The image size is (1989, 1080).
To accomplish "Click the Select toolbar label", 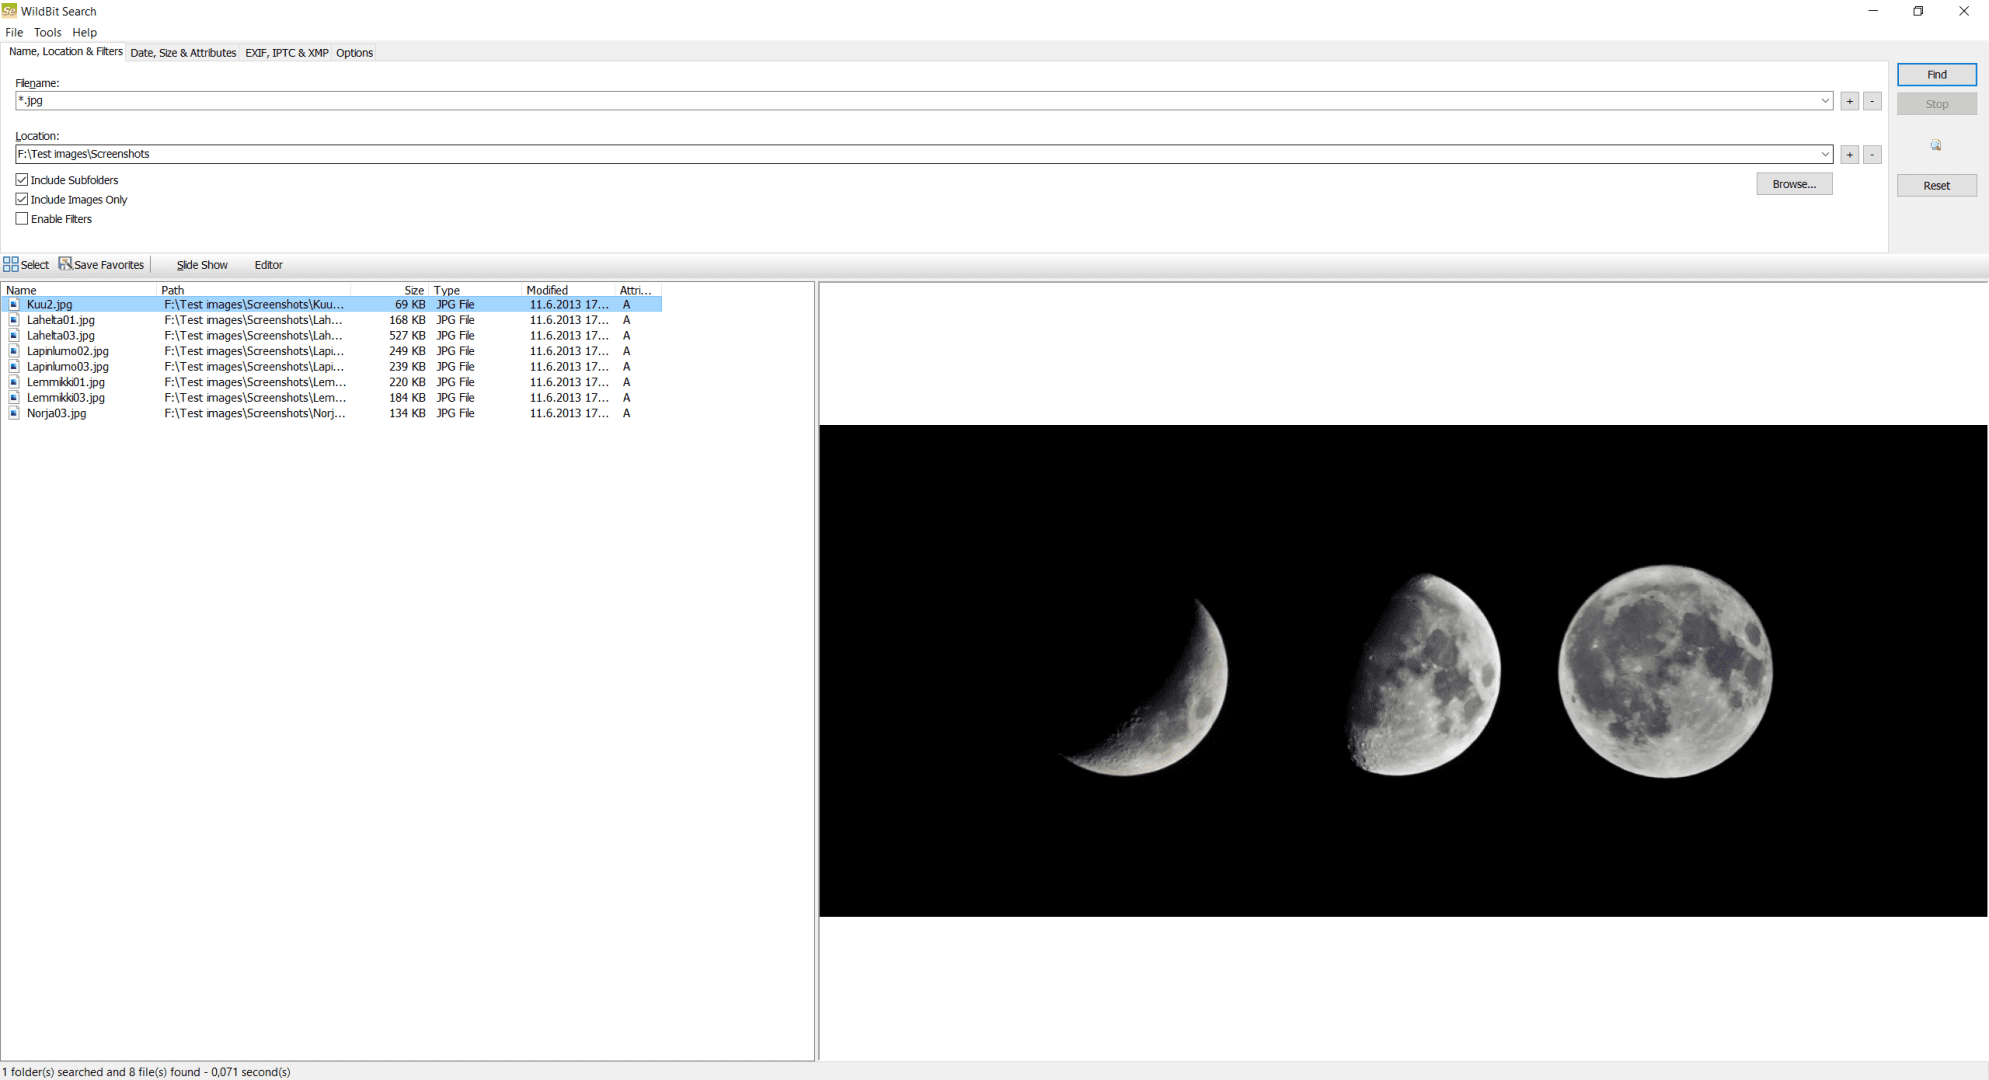I will (x=35, y=265).
